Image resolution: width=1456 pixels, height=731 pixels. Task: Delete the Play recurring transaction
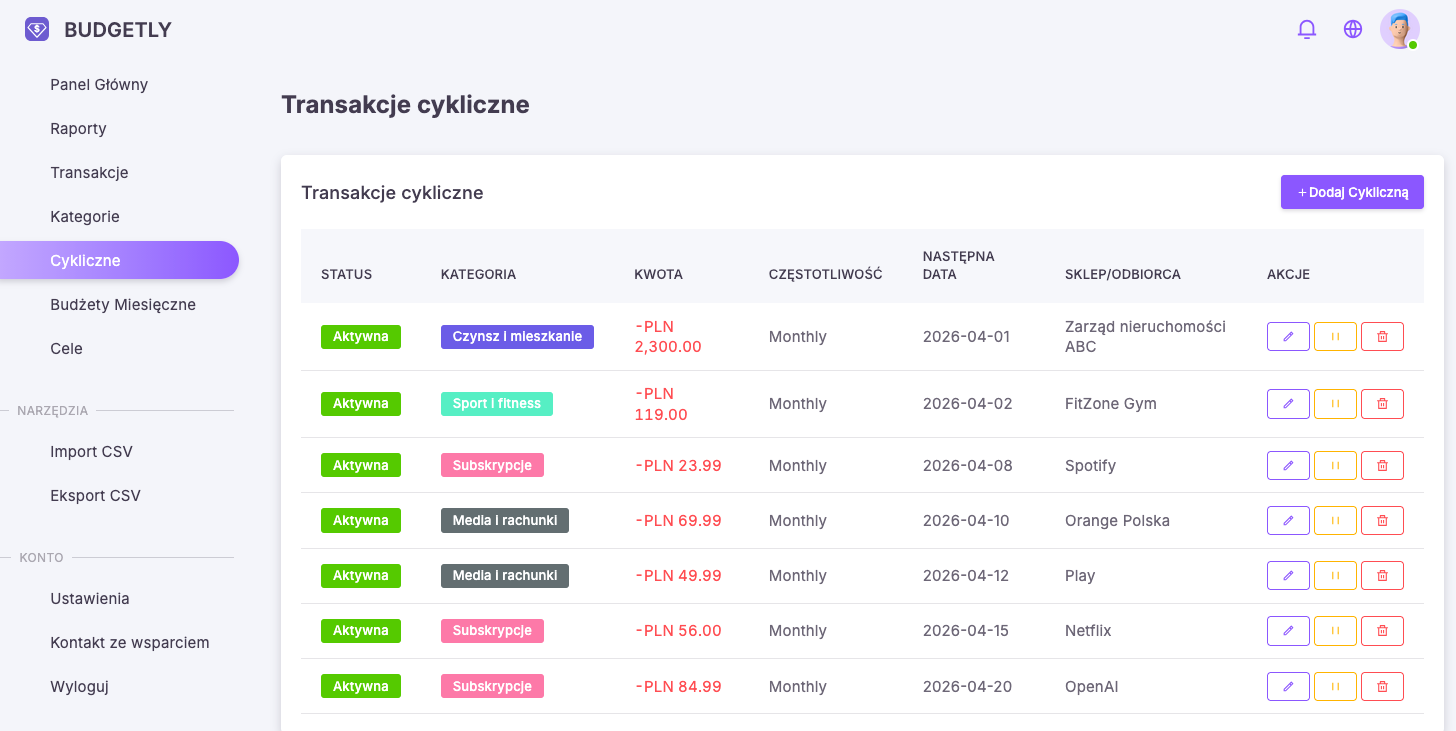(1382, 576)
